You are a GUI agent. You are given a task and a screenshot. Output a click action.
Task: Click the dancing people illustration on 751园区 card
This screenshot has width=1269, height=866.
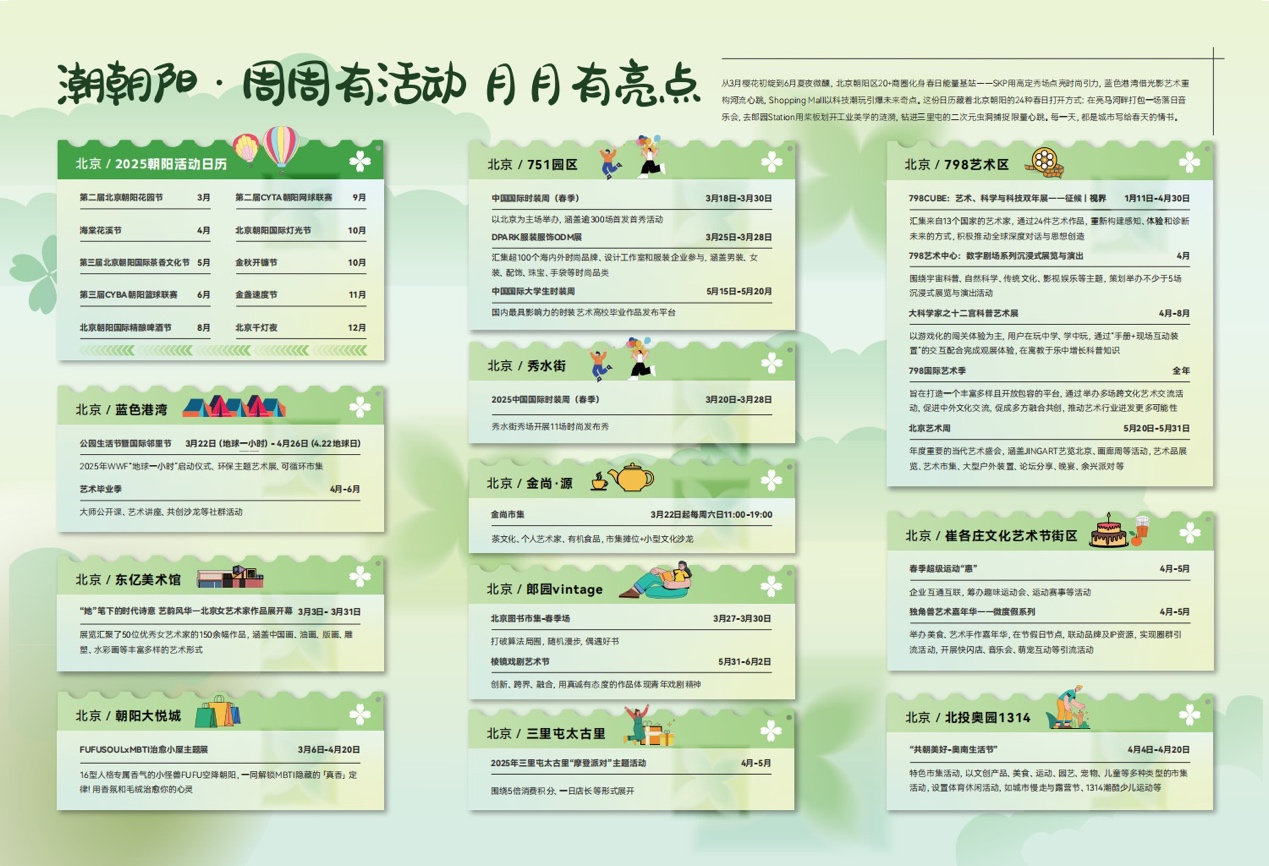632,159
